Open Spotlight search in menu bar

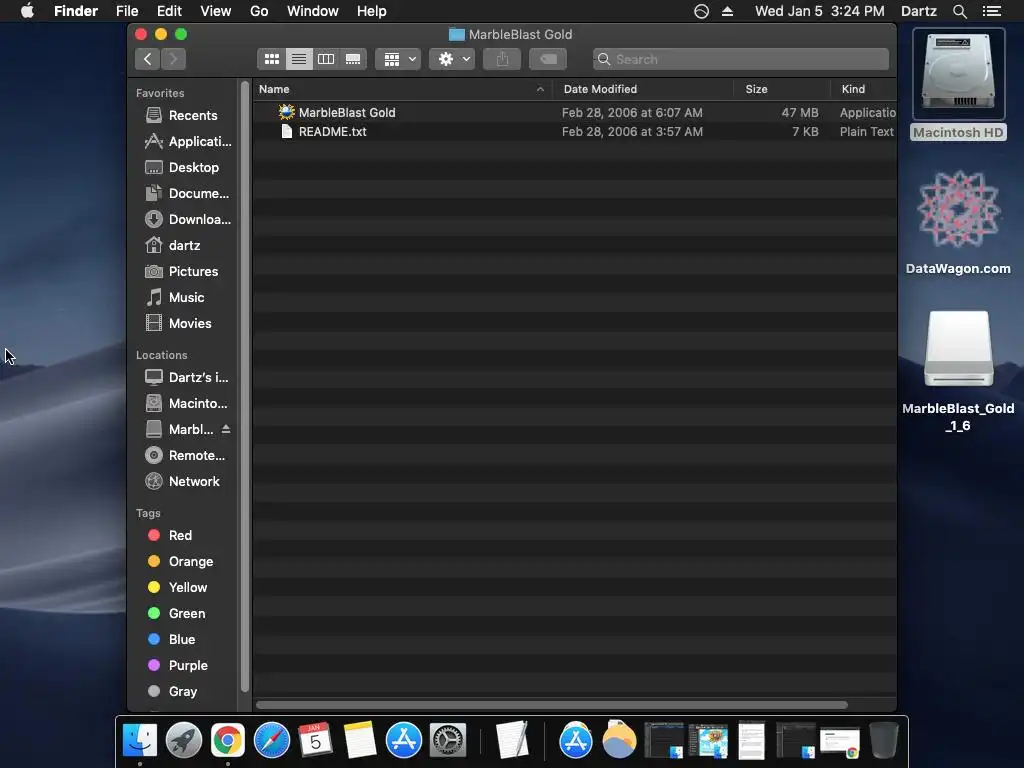960,11
